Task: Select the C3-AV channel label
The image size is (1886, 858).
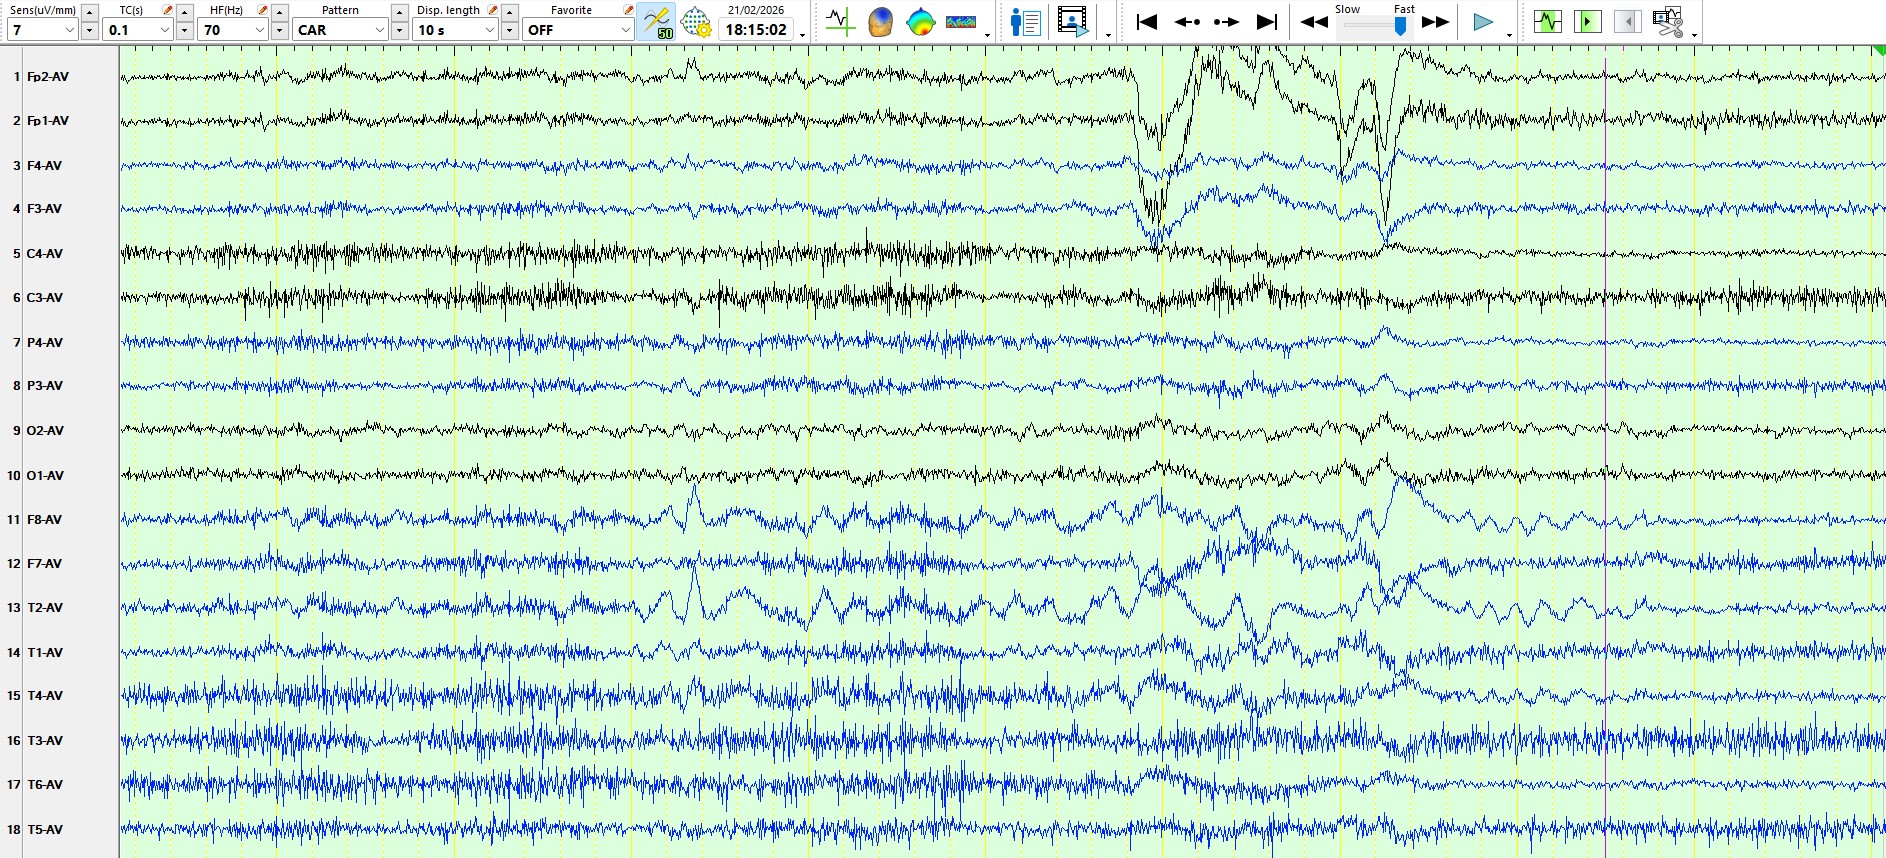Action: [x=44, y=298]
